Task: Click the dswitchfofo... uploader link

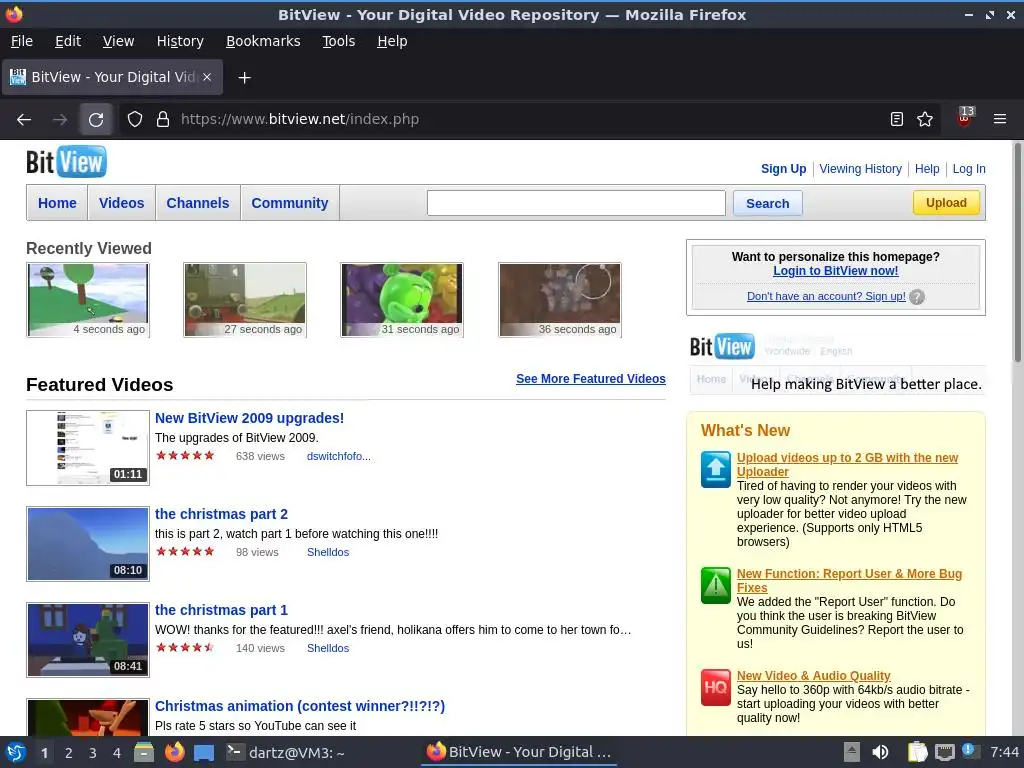Action: (338, 456)
